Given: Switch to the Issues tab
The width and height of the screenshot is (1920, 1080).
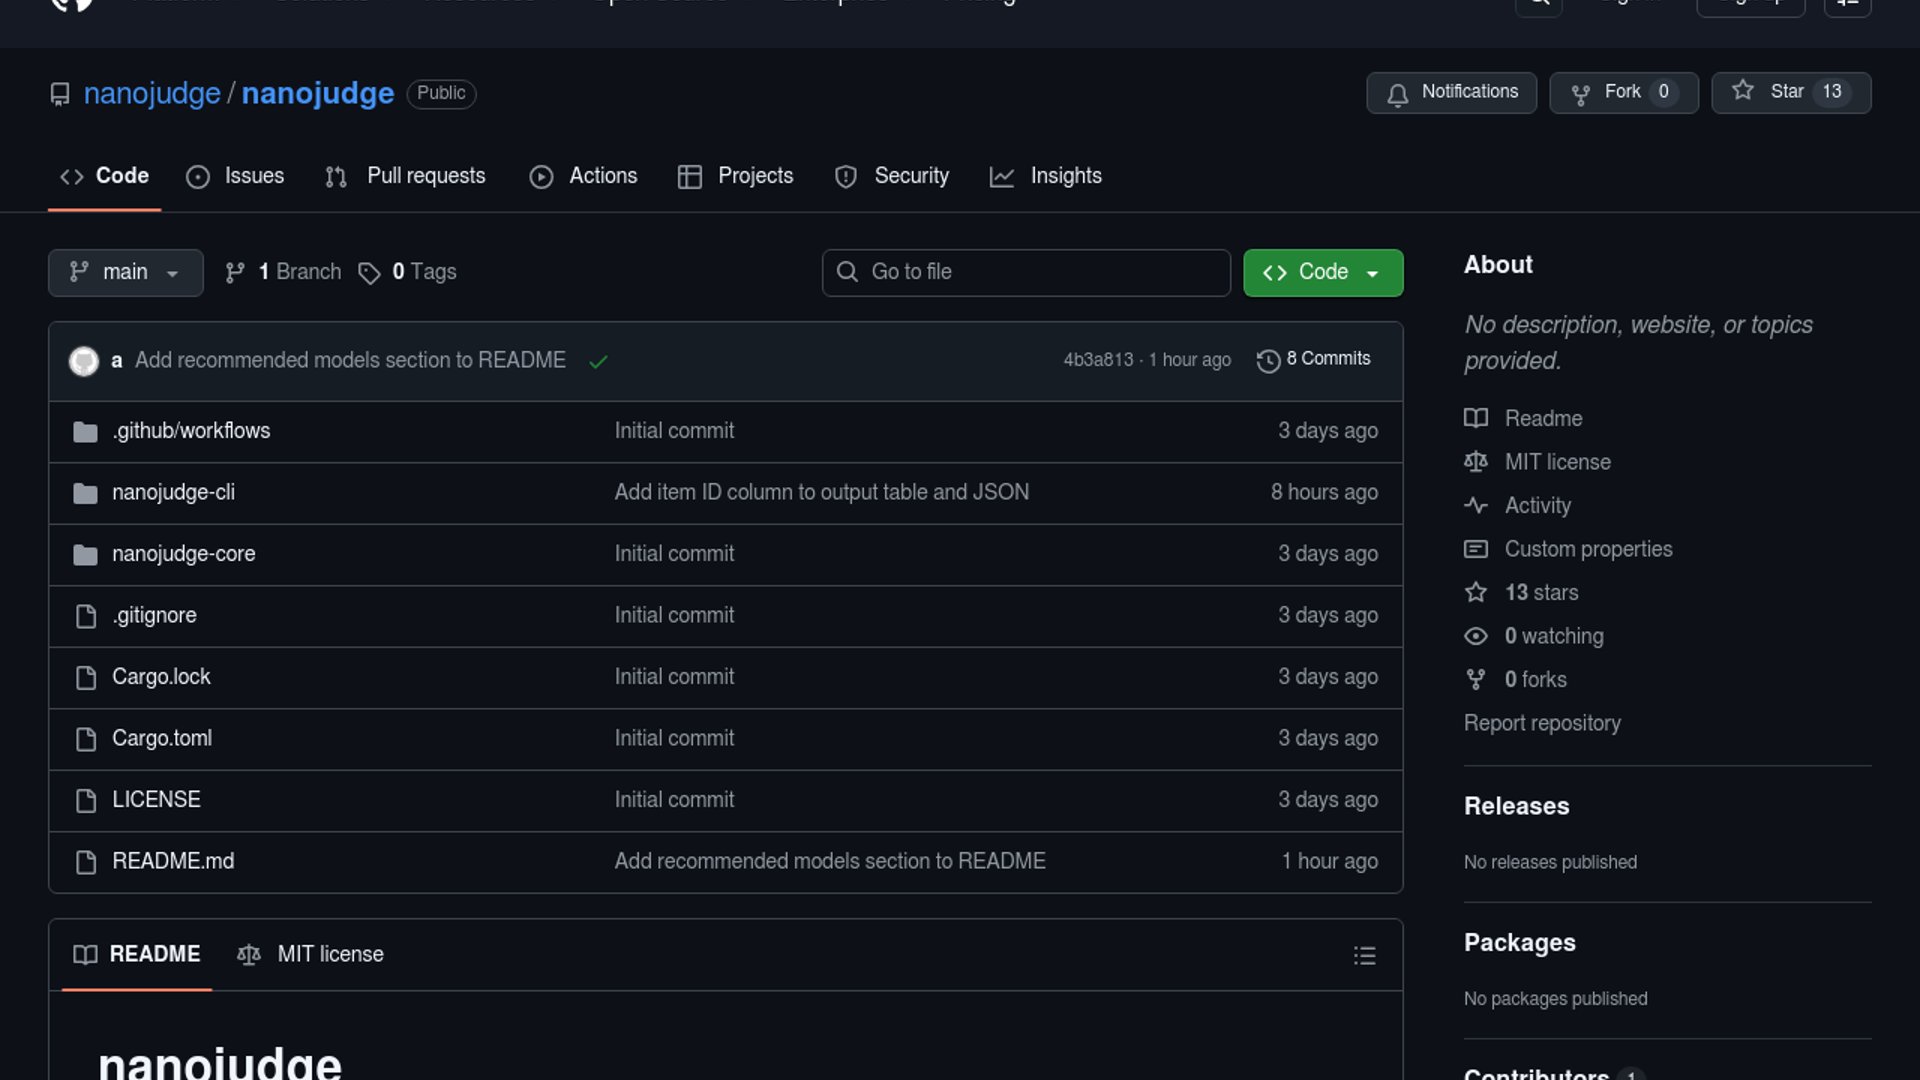Looking at the screenshot, I should click(x=236, y=176).
